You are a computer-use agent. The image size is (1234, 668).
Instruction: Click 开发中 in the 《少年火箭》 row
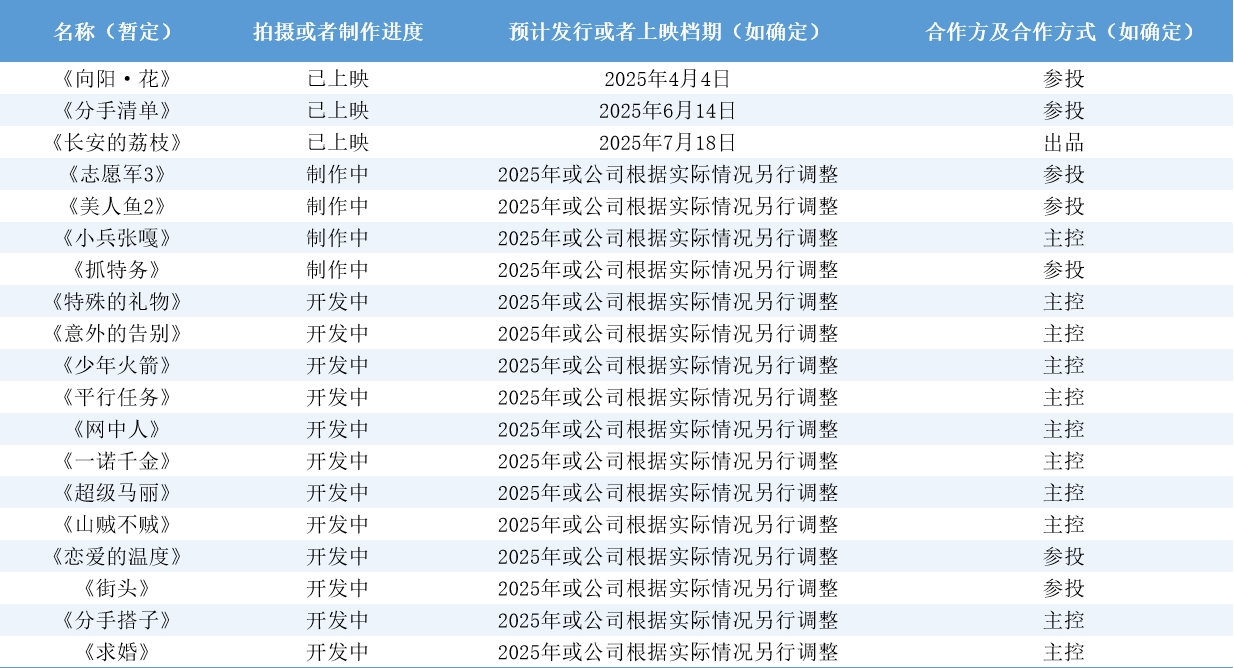pyautogui.click(x=338, y=365)
